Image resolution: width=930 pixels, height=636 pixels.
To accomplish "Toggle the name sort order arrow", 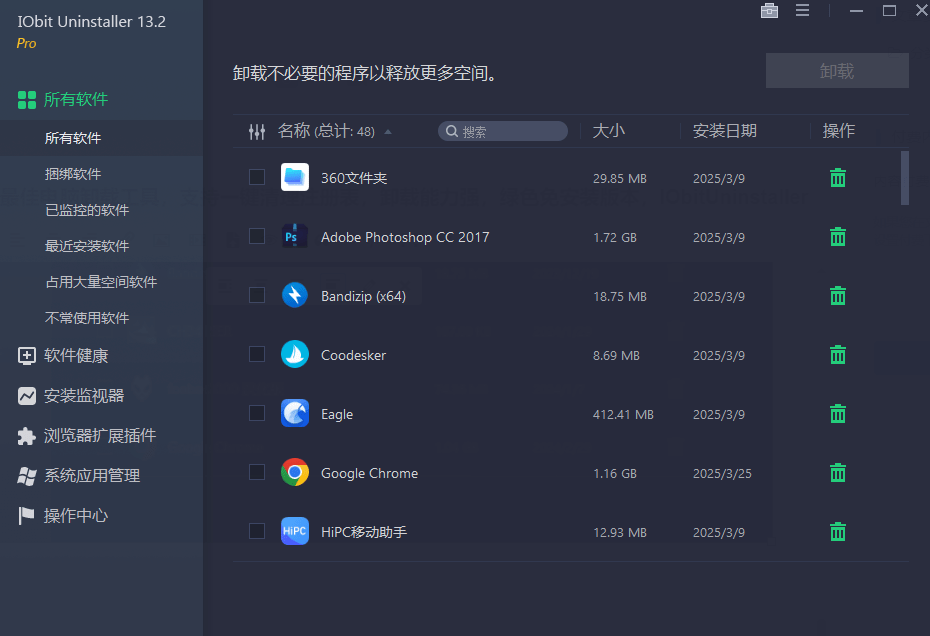I will 388,130.
